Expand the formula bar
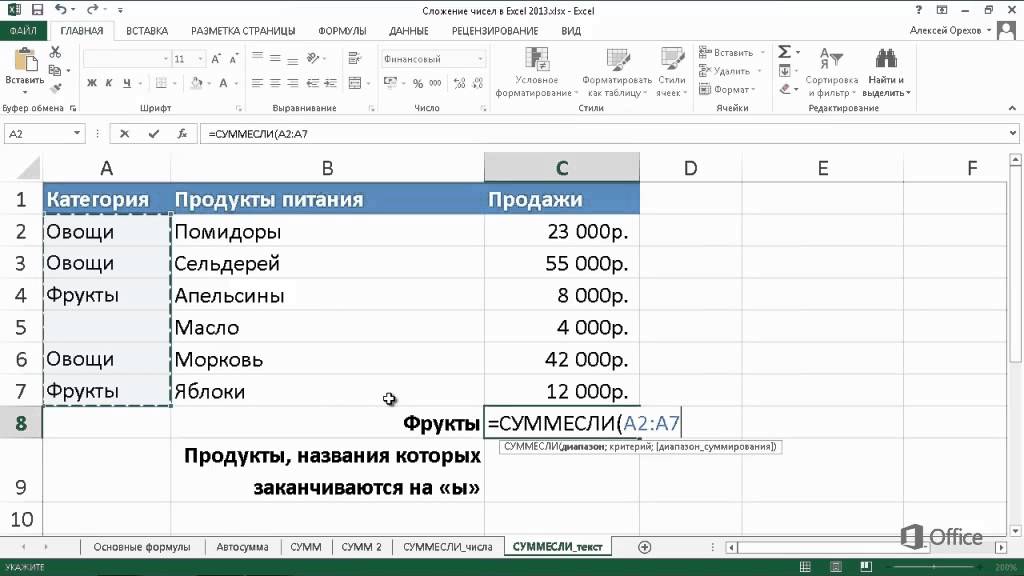1024x576 pixels. pyautogui.click(x=1012, y=133)
